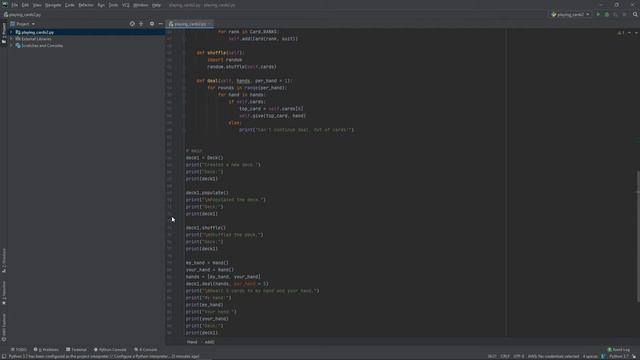This screenshot has width=640, height=360.
Task: Run playing_cards2 with the green play icon
Action: click(598, 14)
